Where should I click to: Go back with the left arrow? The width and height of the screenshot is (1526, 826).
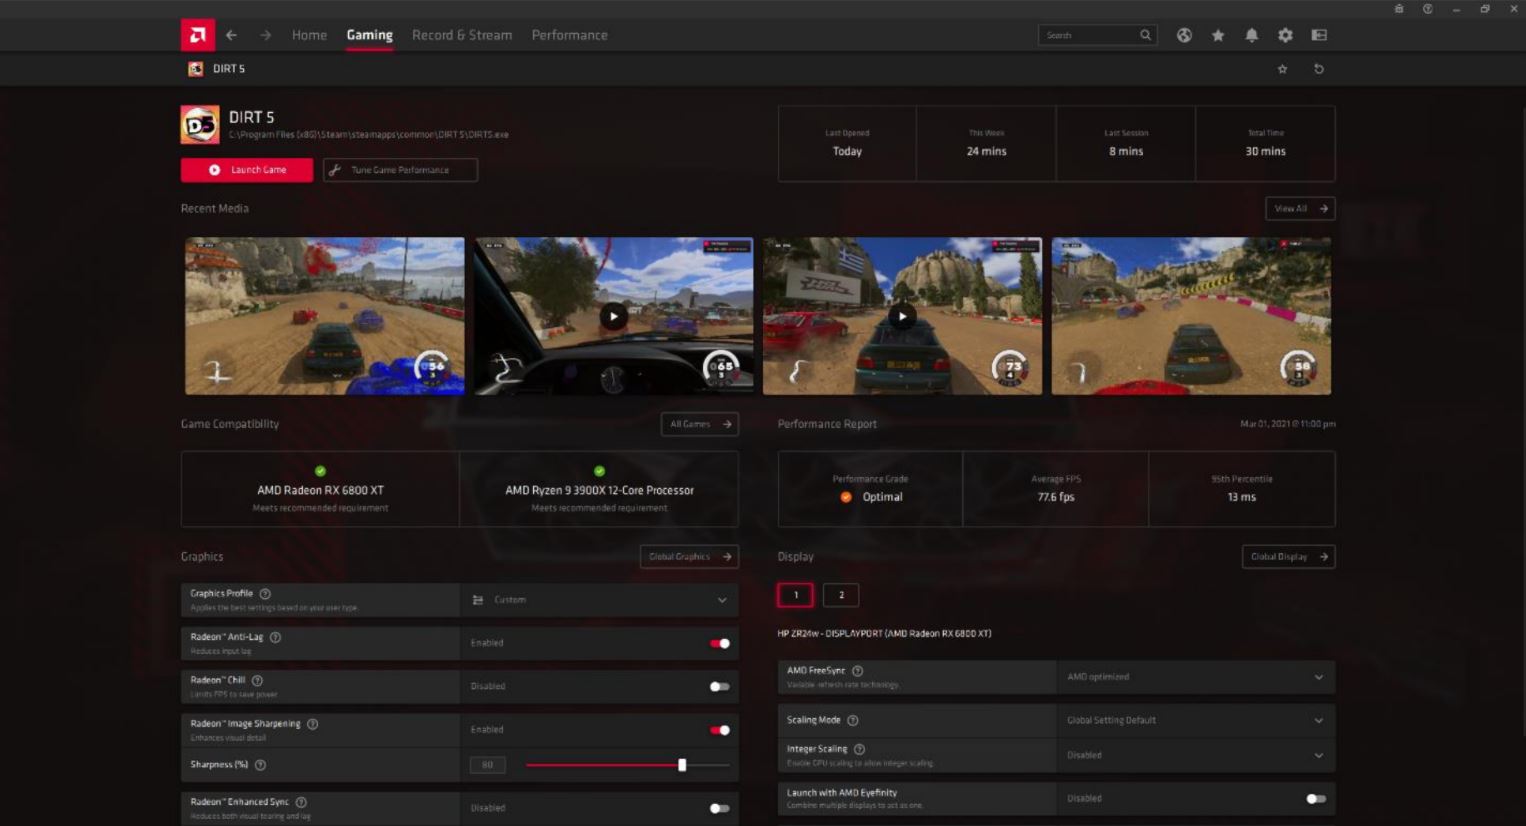pyautogui.click(x=231, y=35)
